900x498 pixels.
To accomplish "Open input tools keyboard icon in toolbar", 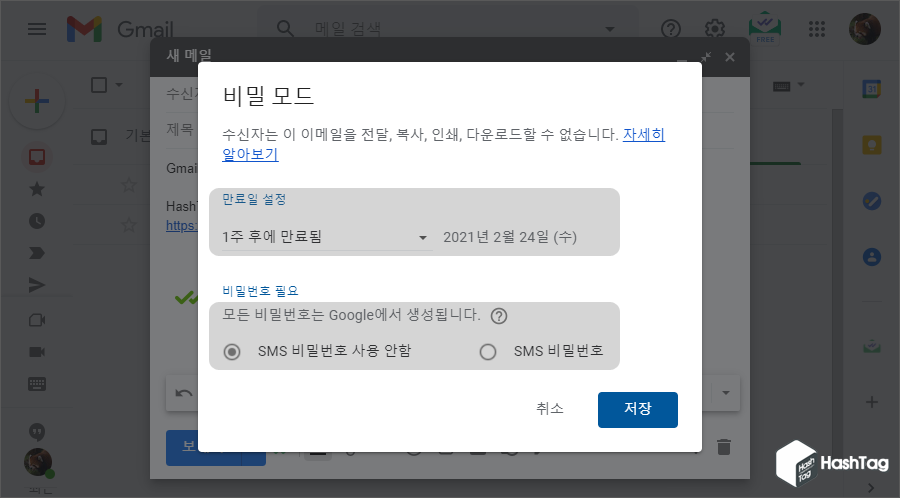I will [x=781, y=86].
